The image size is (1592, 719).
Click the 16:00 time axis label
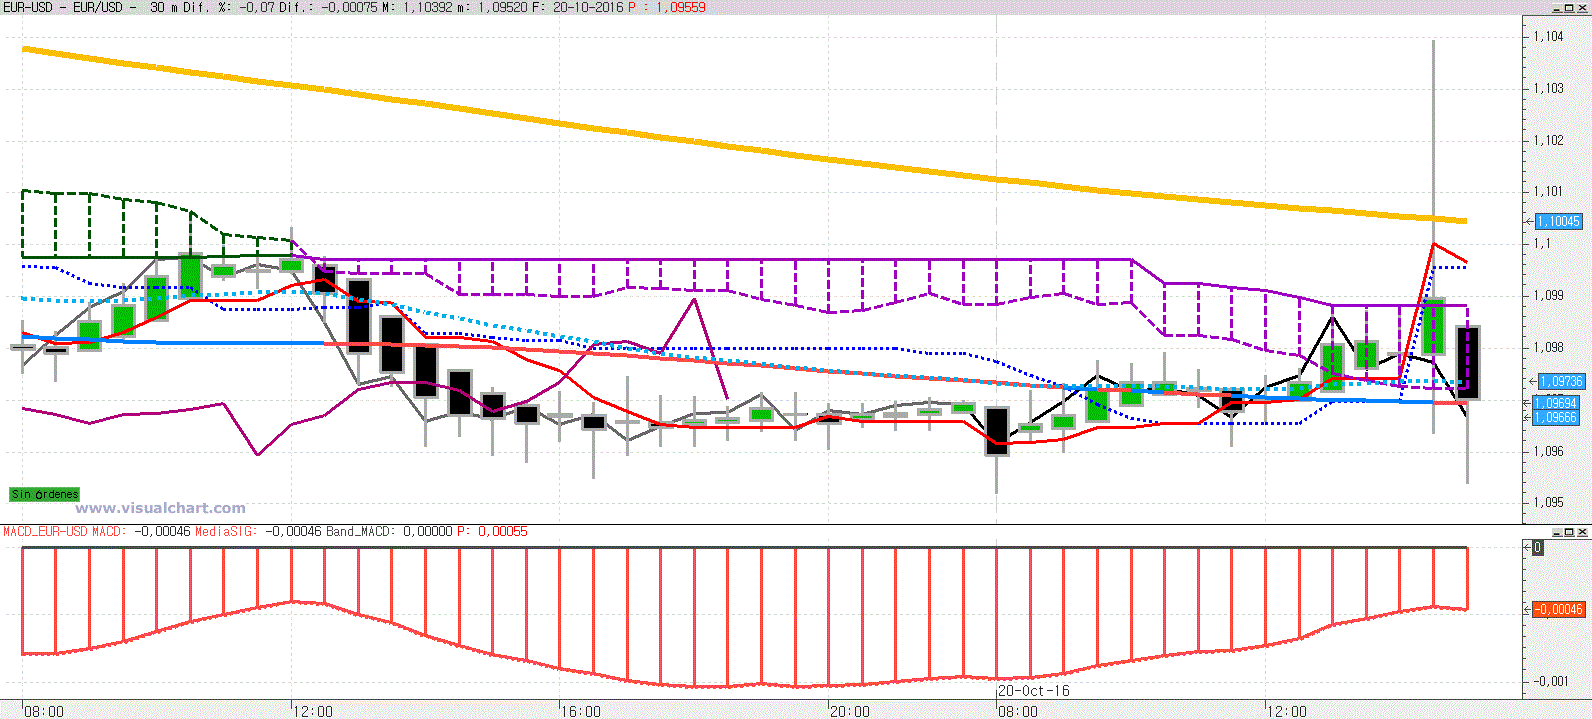tap(581, 711)
